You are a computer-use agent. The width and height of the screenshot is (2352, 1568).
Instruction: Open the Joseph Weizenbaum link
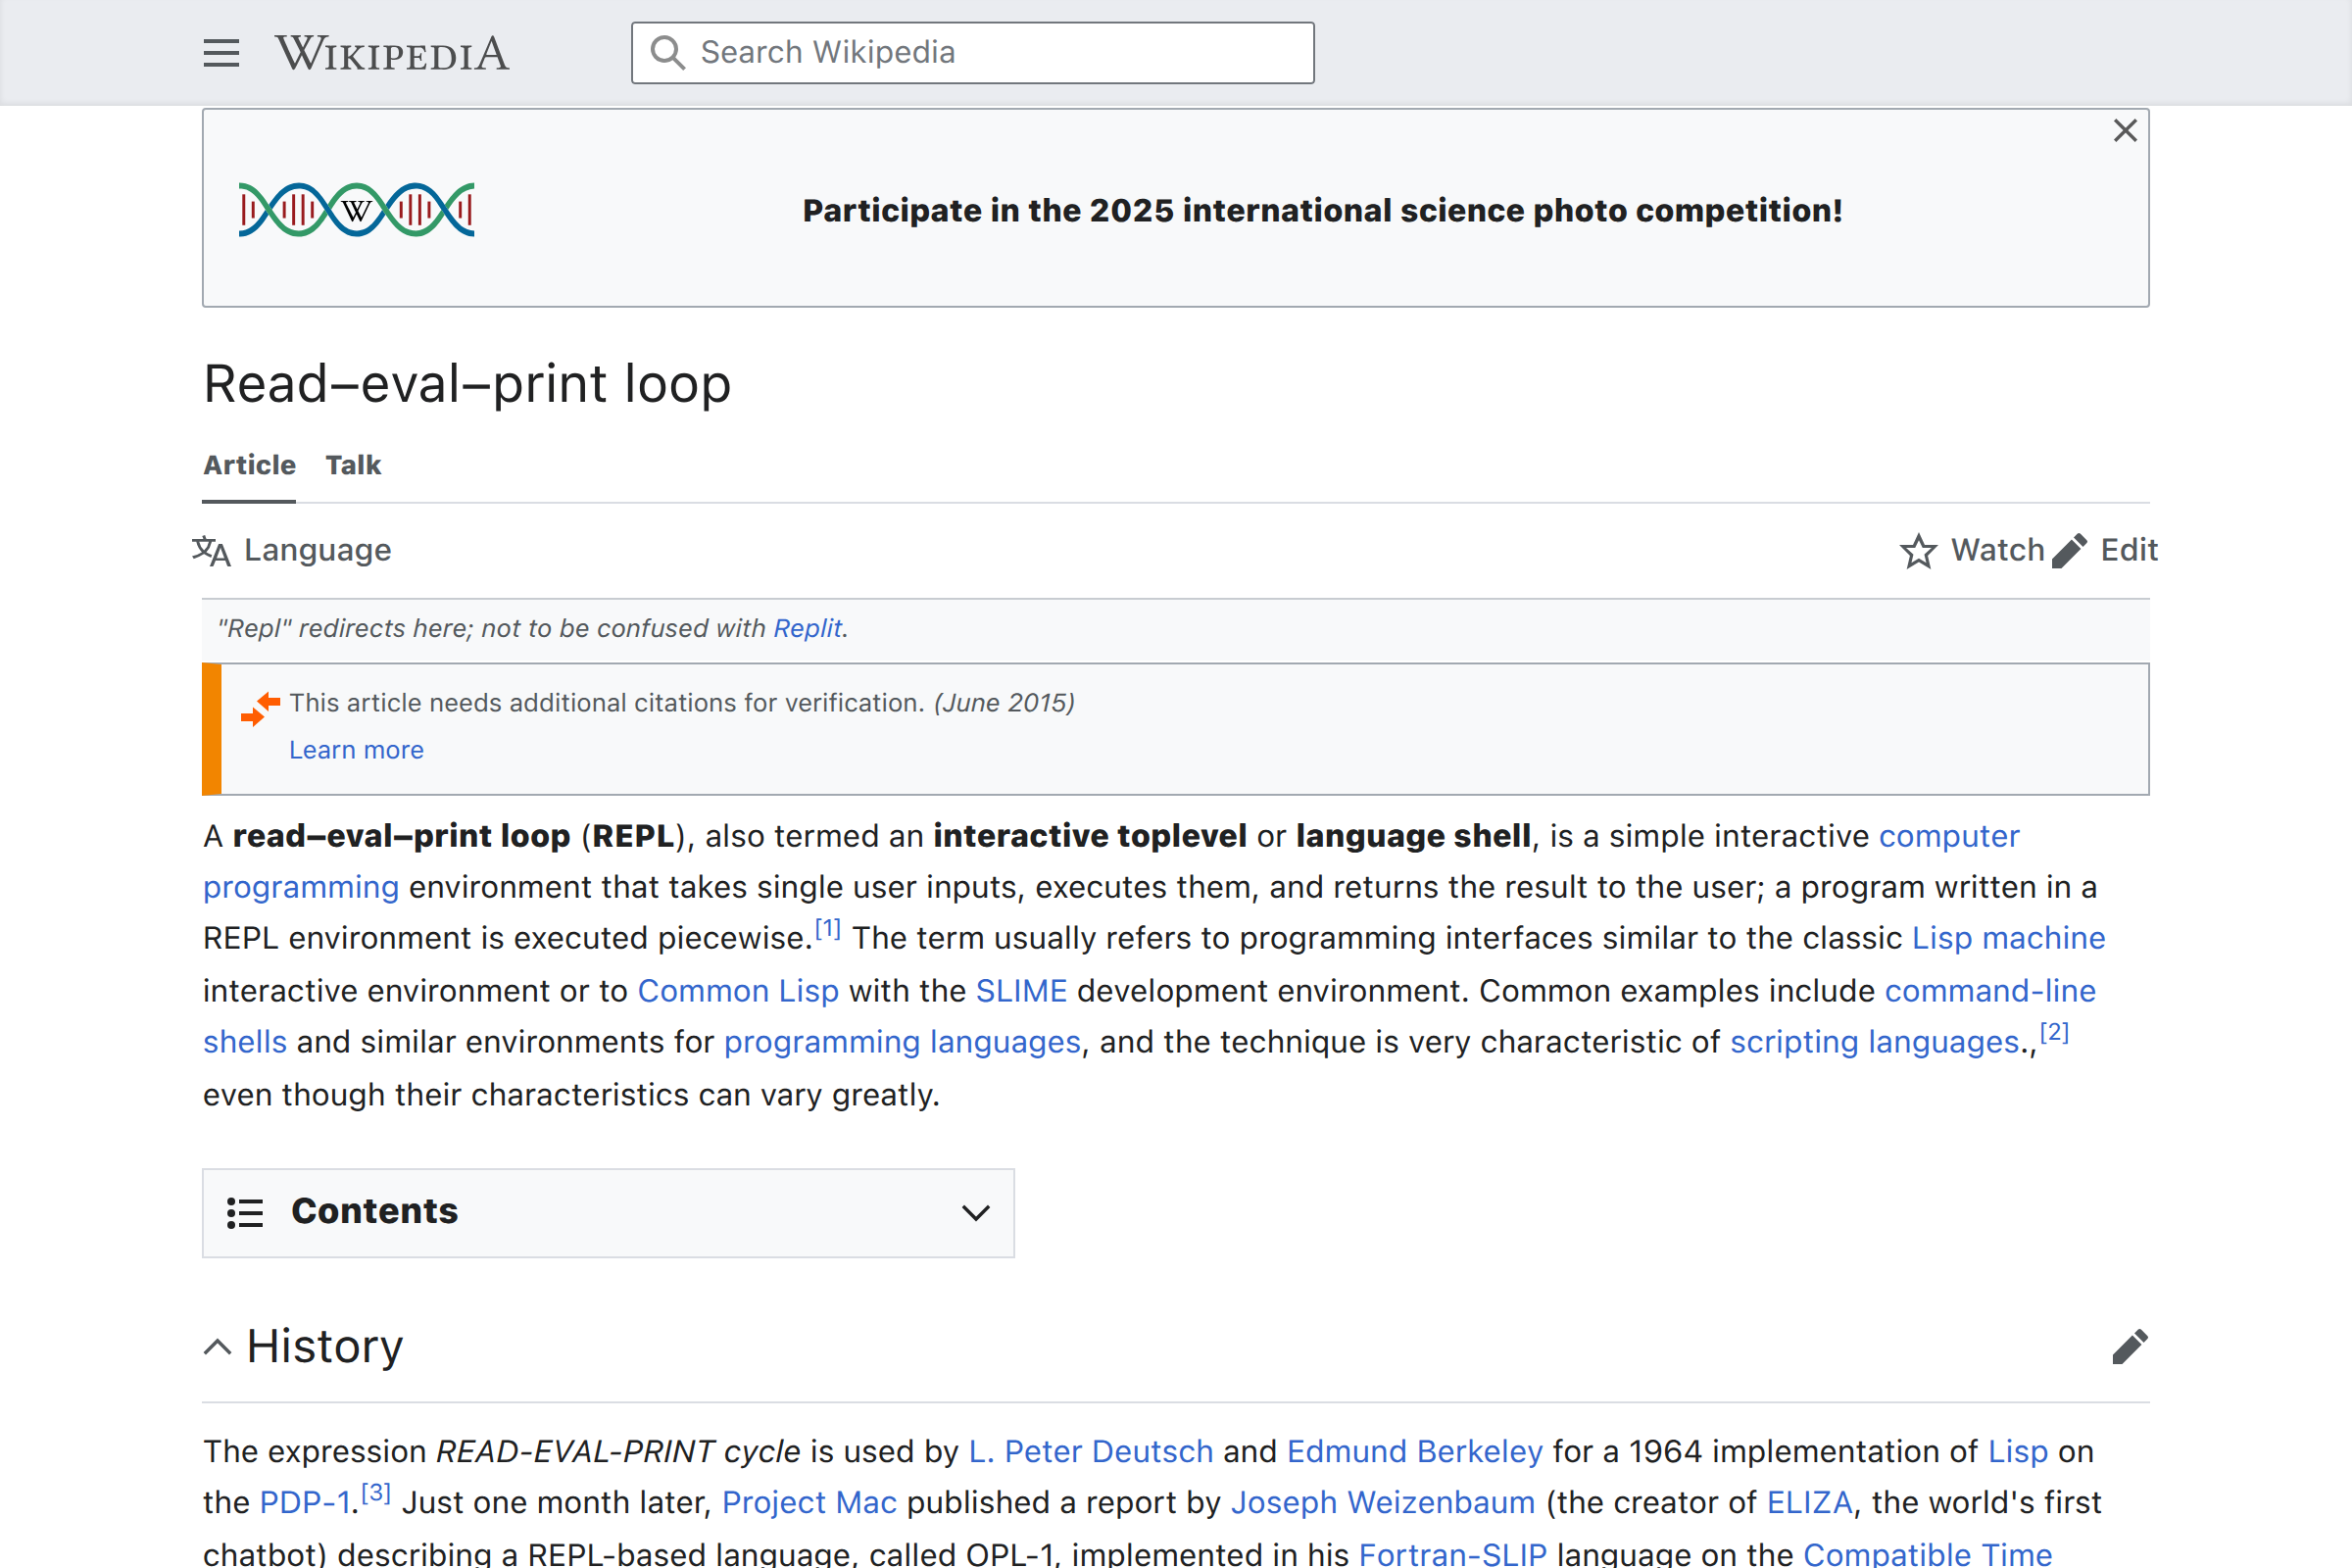(1382, 1503)
